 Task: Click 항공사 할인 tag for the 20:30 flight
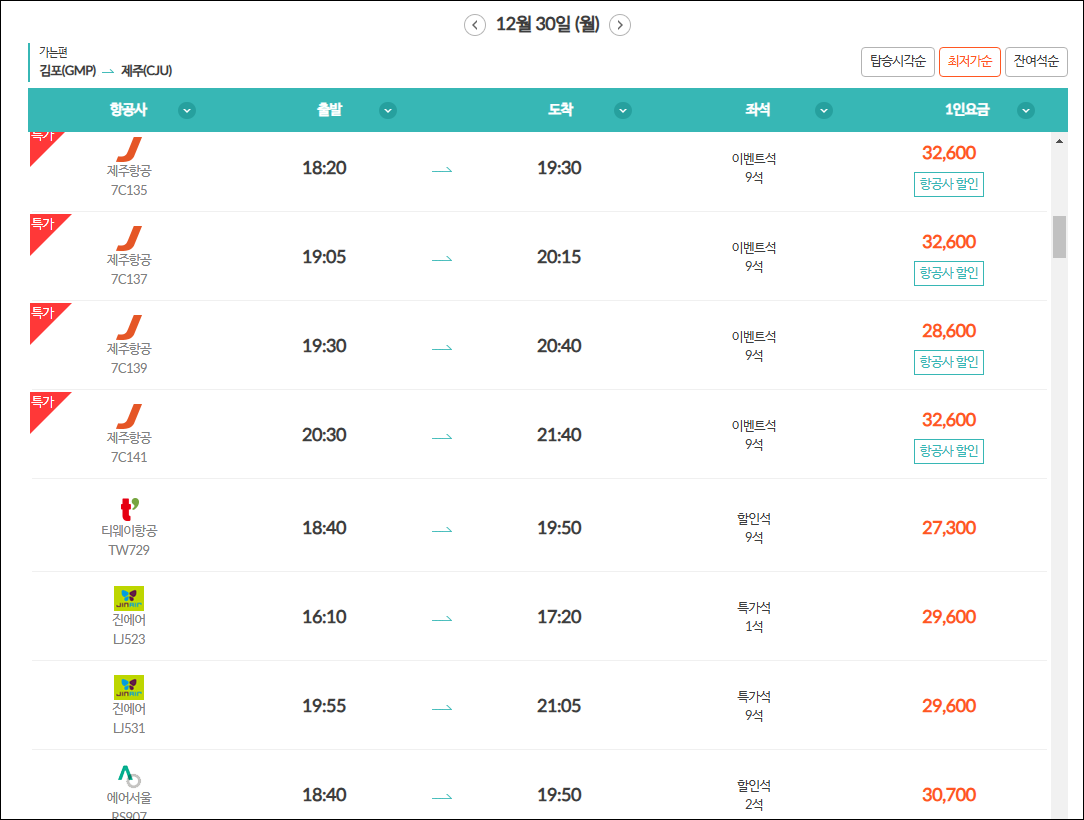click(948, 451)
